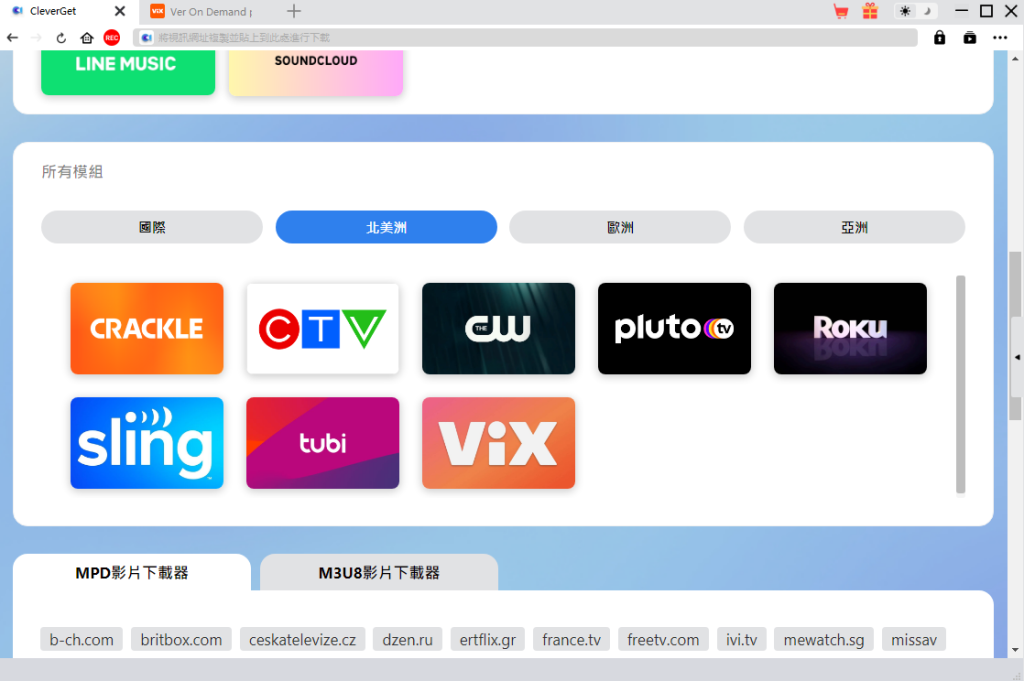The width and height of the screenshot is (1024, 681).
Task: Open the Tubi module tile
Action: click(x=323, y=443)
